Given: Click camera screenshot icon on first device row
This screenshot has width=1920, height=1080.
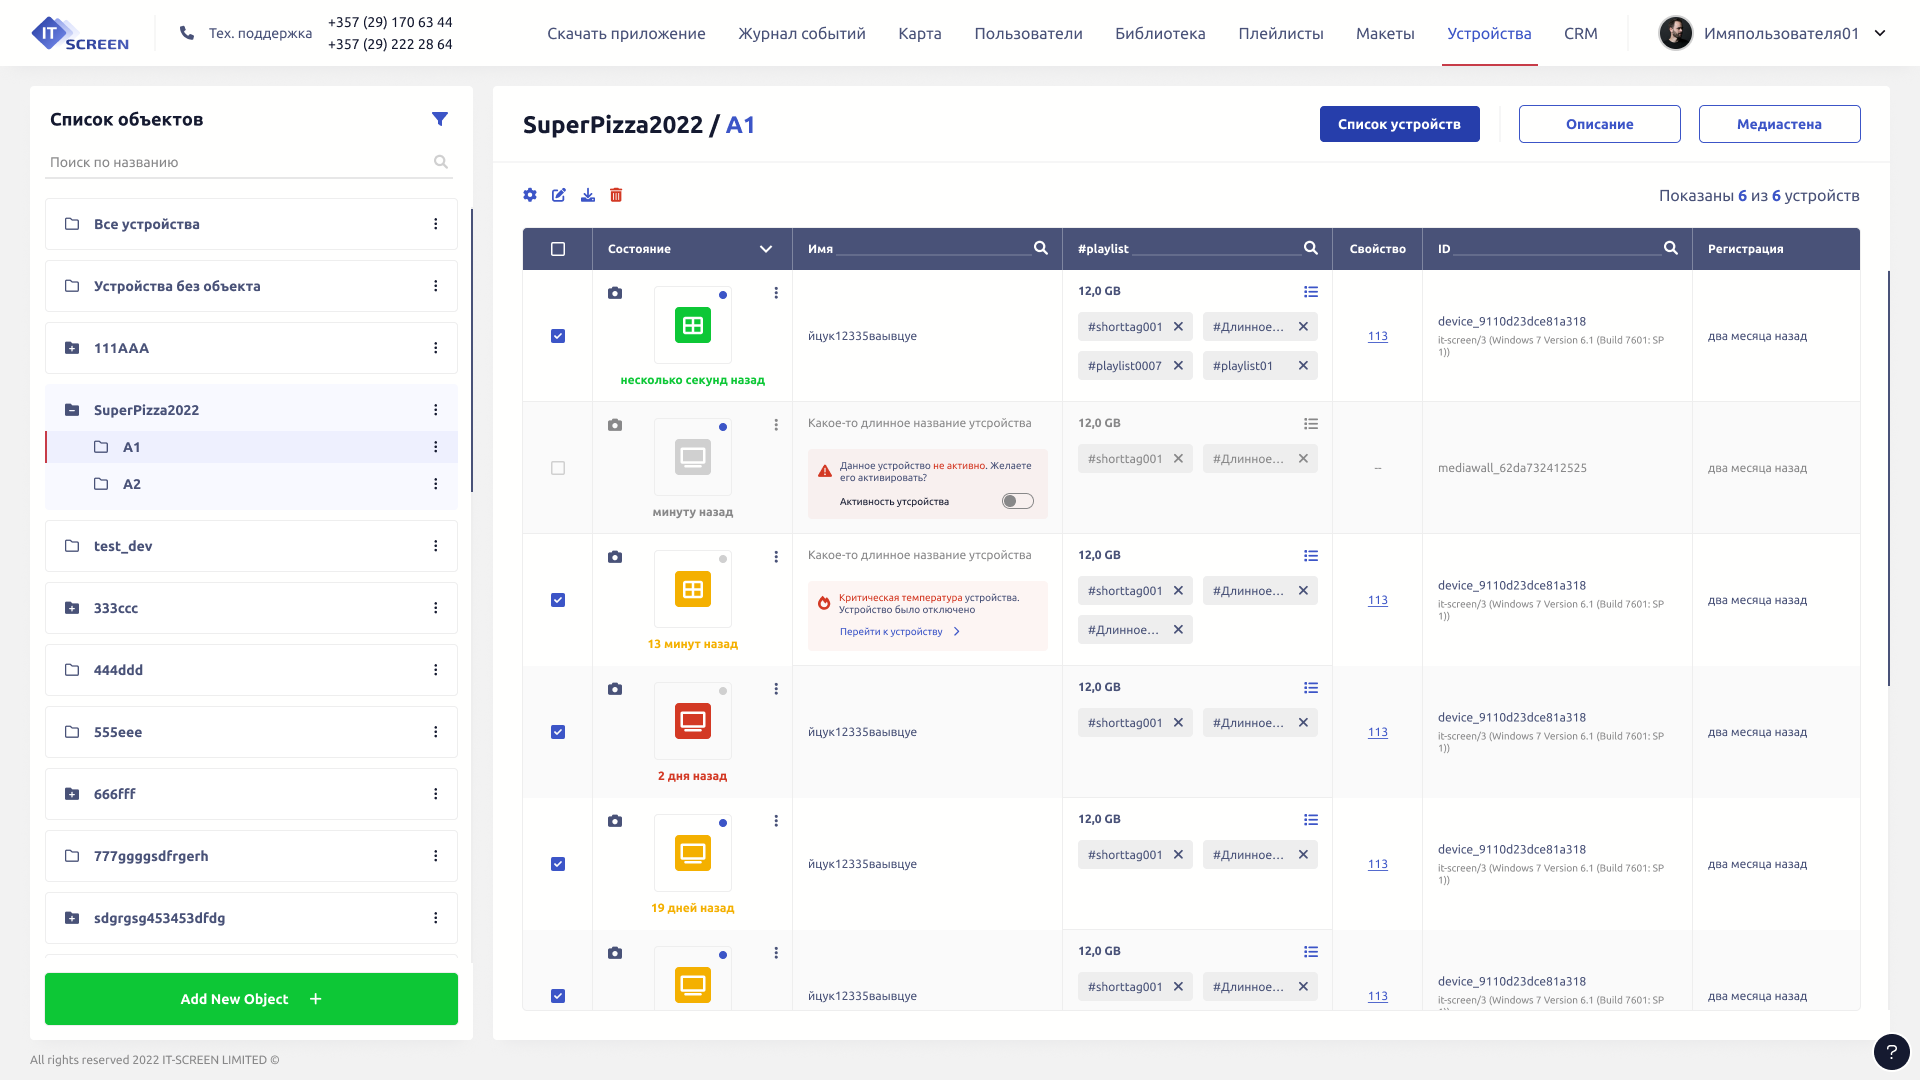Looking at the screenshot, I should tap(615, 293).
